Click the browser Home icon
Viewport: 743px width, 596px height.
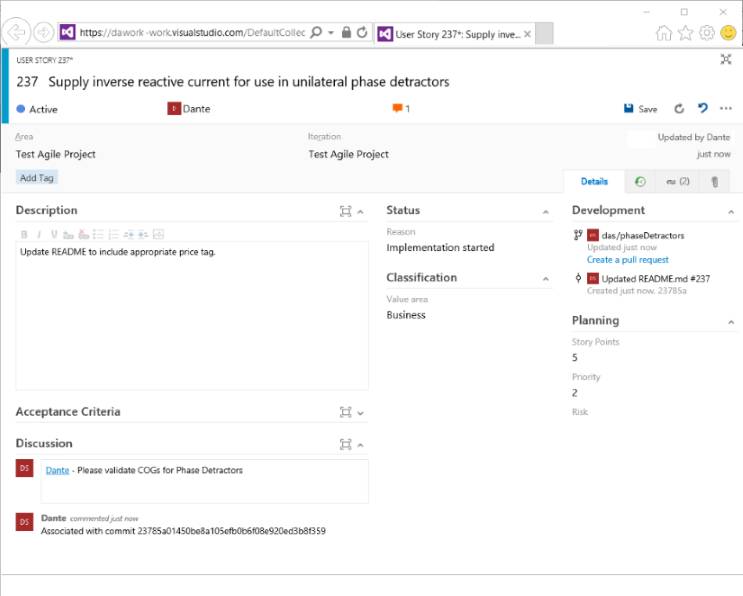click(x=663, y=33)
